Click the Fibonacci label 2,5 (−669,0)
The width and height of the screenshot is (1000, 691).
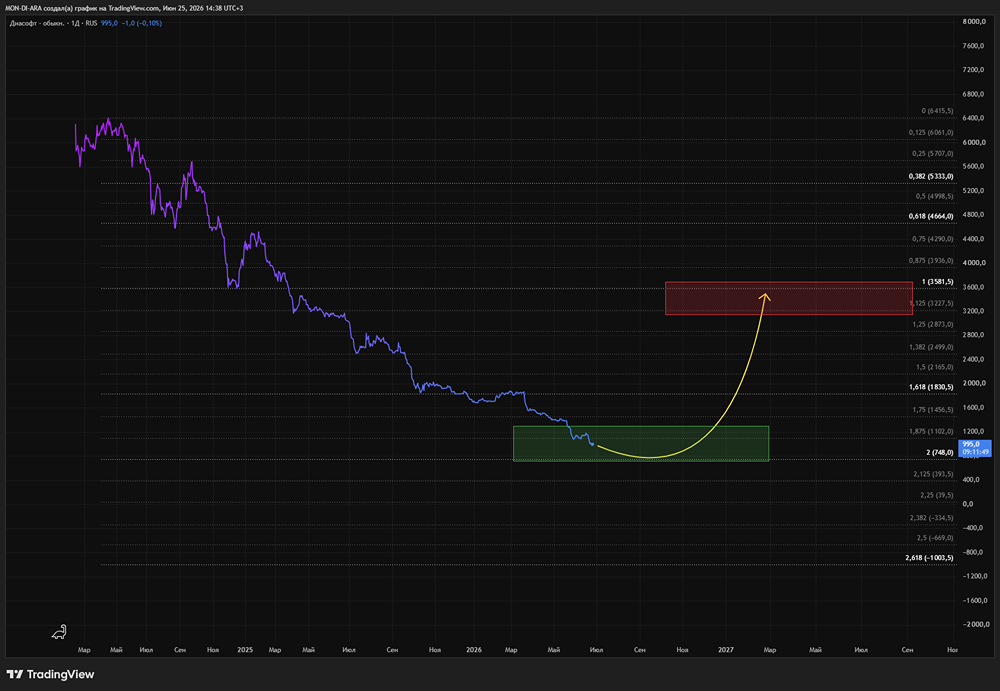[935, 538]
